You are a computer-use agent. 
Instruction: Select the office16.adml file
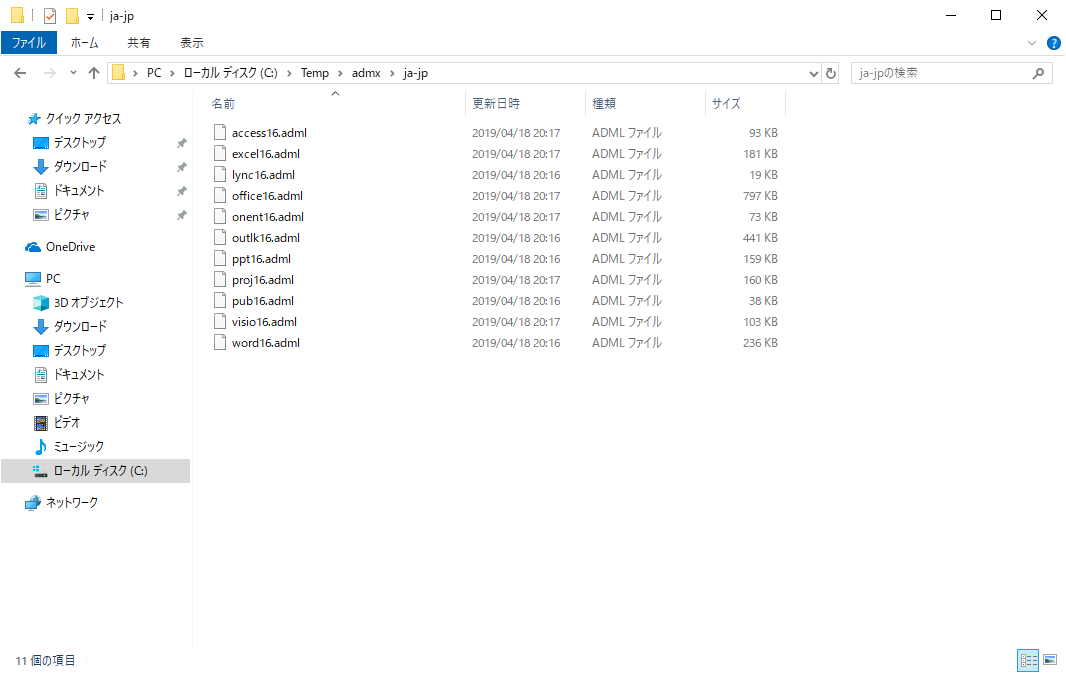pyautogui.click(x=267, y=196)
